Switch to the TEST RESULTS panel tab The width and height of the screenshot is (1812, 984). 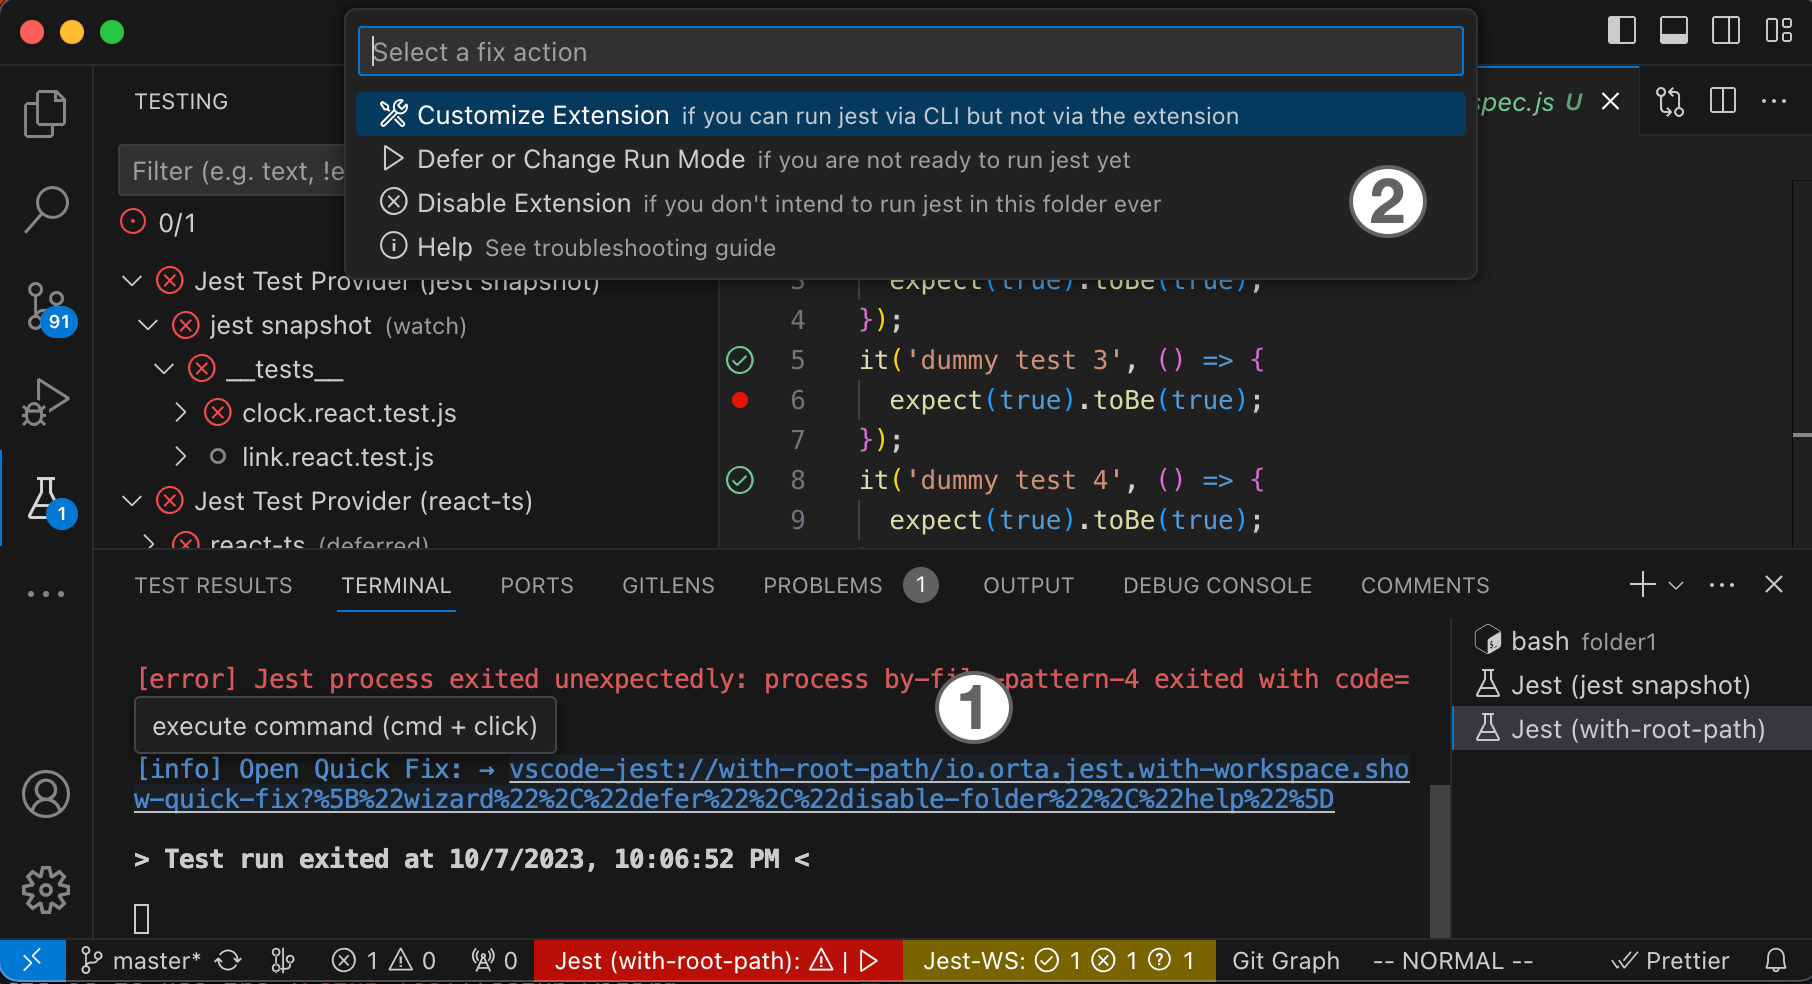coord(214,585)
